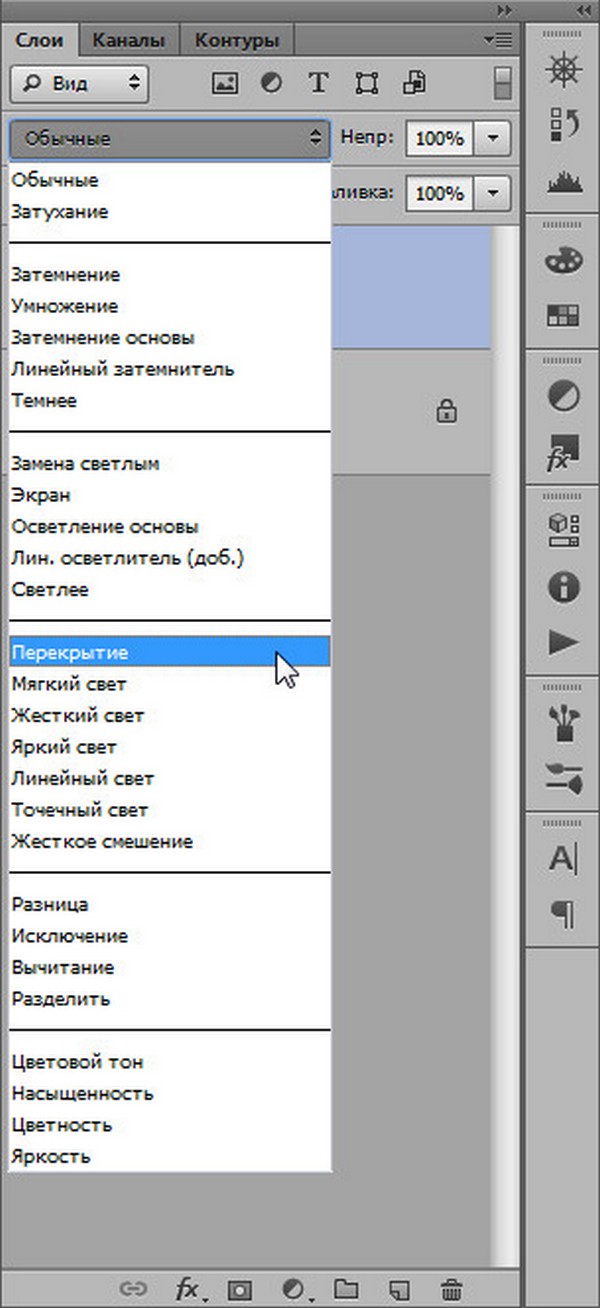Create a new layer icon
This screenshot has height=1308, width=600.
pos(399,1289)
